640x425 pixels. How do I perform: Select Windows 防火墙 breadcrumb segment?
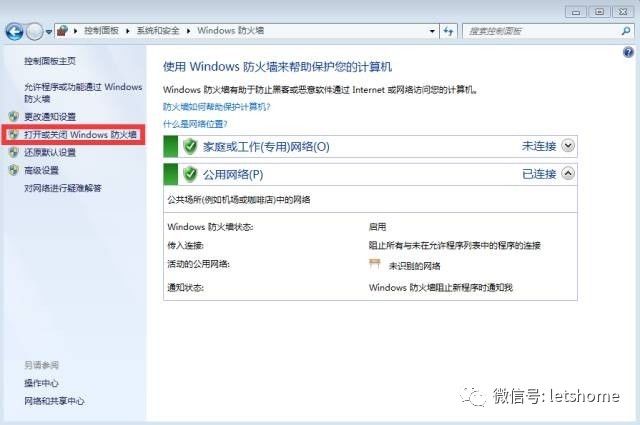[231, 31]
